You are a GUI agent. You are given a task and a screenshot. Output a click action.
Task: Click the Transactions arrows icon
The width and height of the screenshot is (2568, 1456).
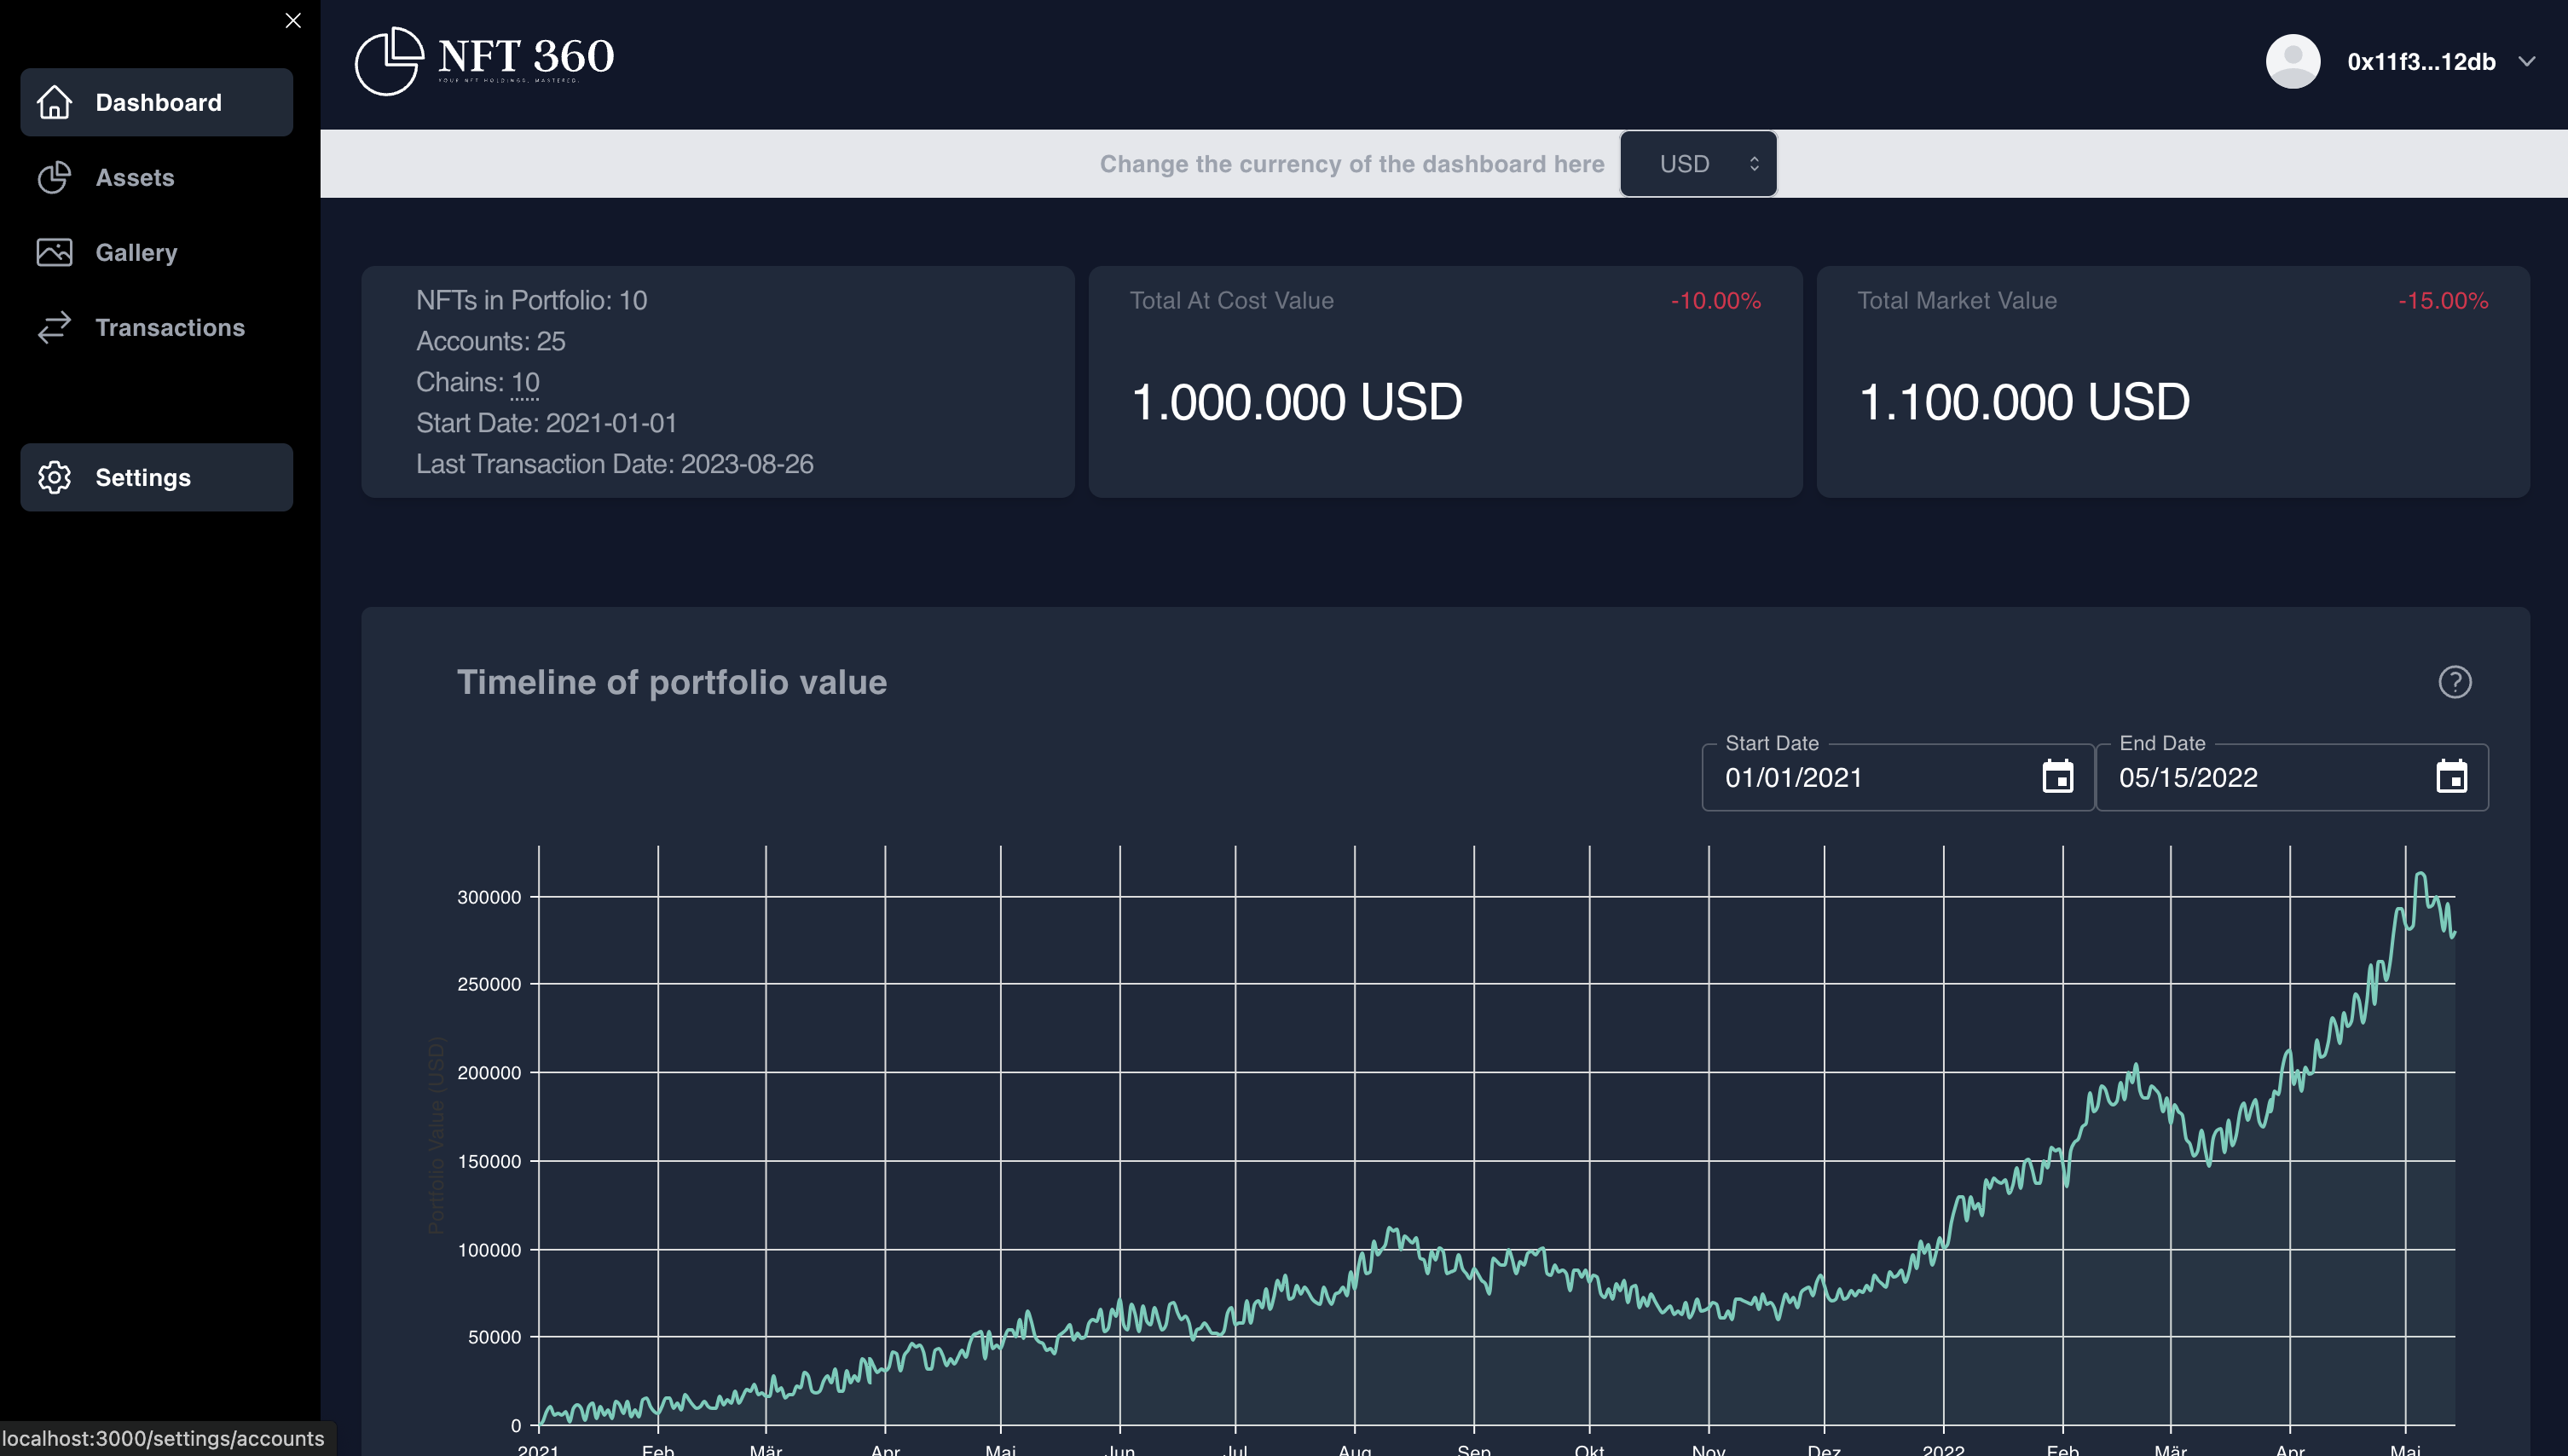(55, 327)
